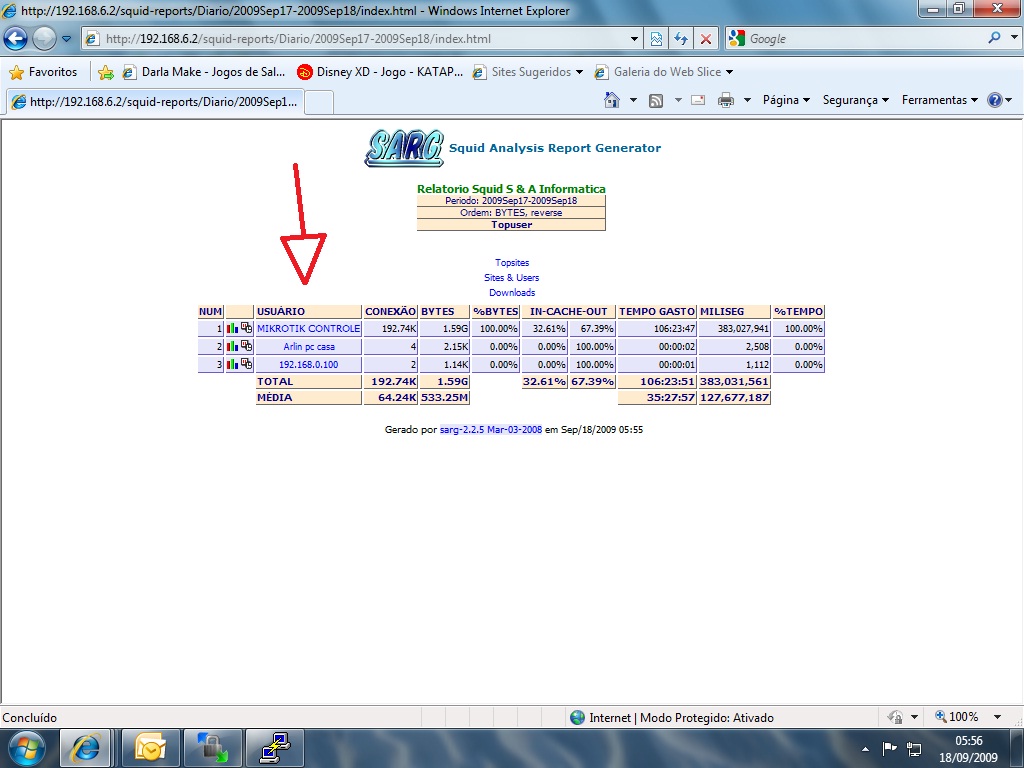Open the Topsites report link
Image resolution: width=1024 pixels, height=768 pixels.
512,263
